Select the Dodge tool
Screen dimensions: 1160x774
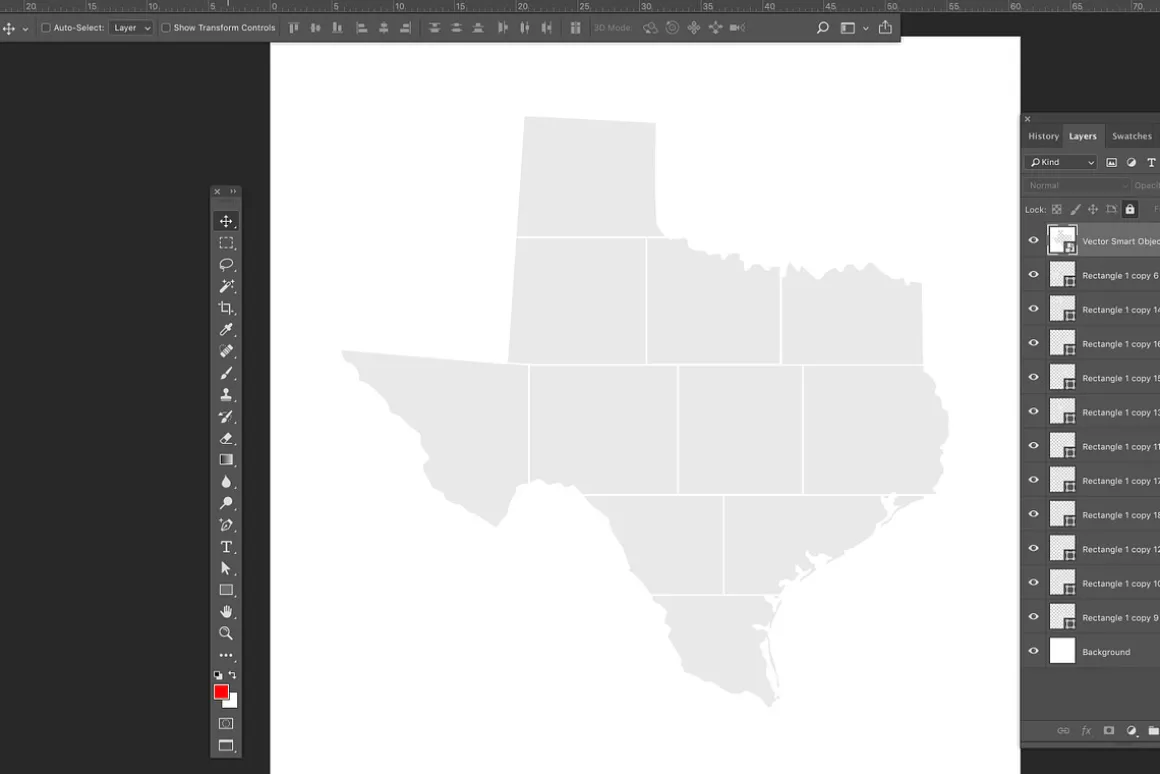pos(226,503)
